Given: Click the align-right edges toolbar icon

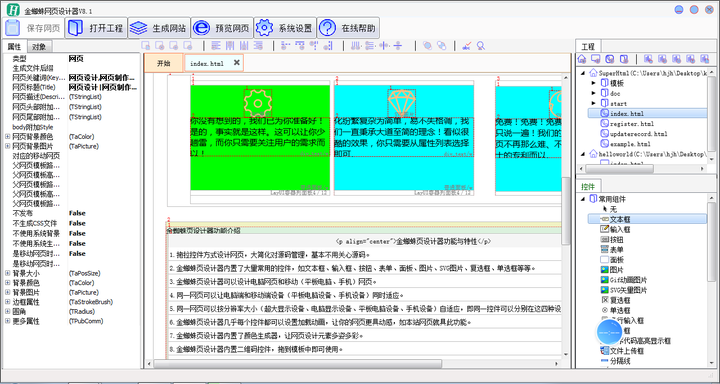Looking at the screenshot, I should pos(258,45).
